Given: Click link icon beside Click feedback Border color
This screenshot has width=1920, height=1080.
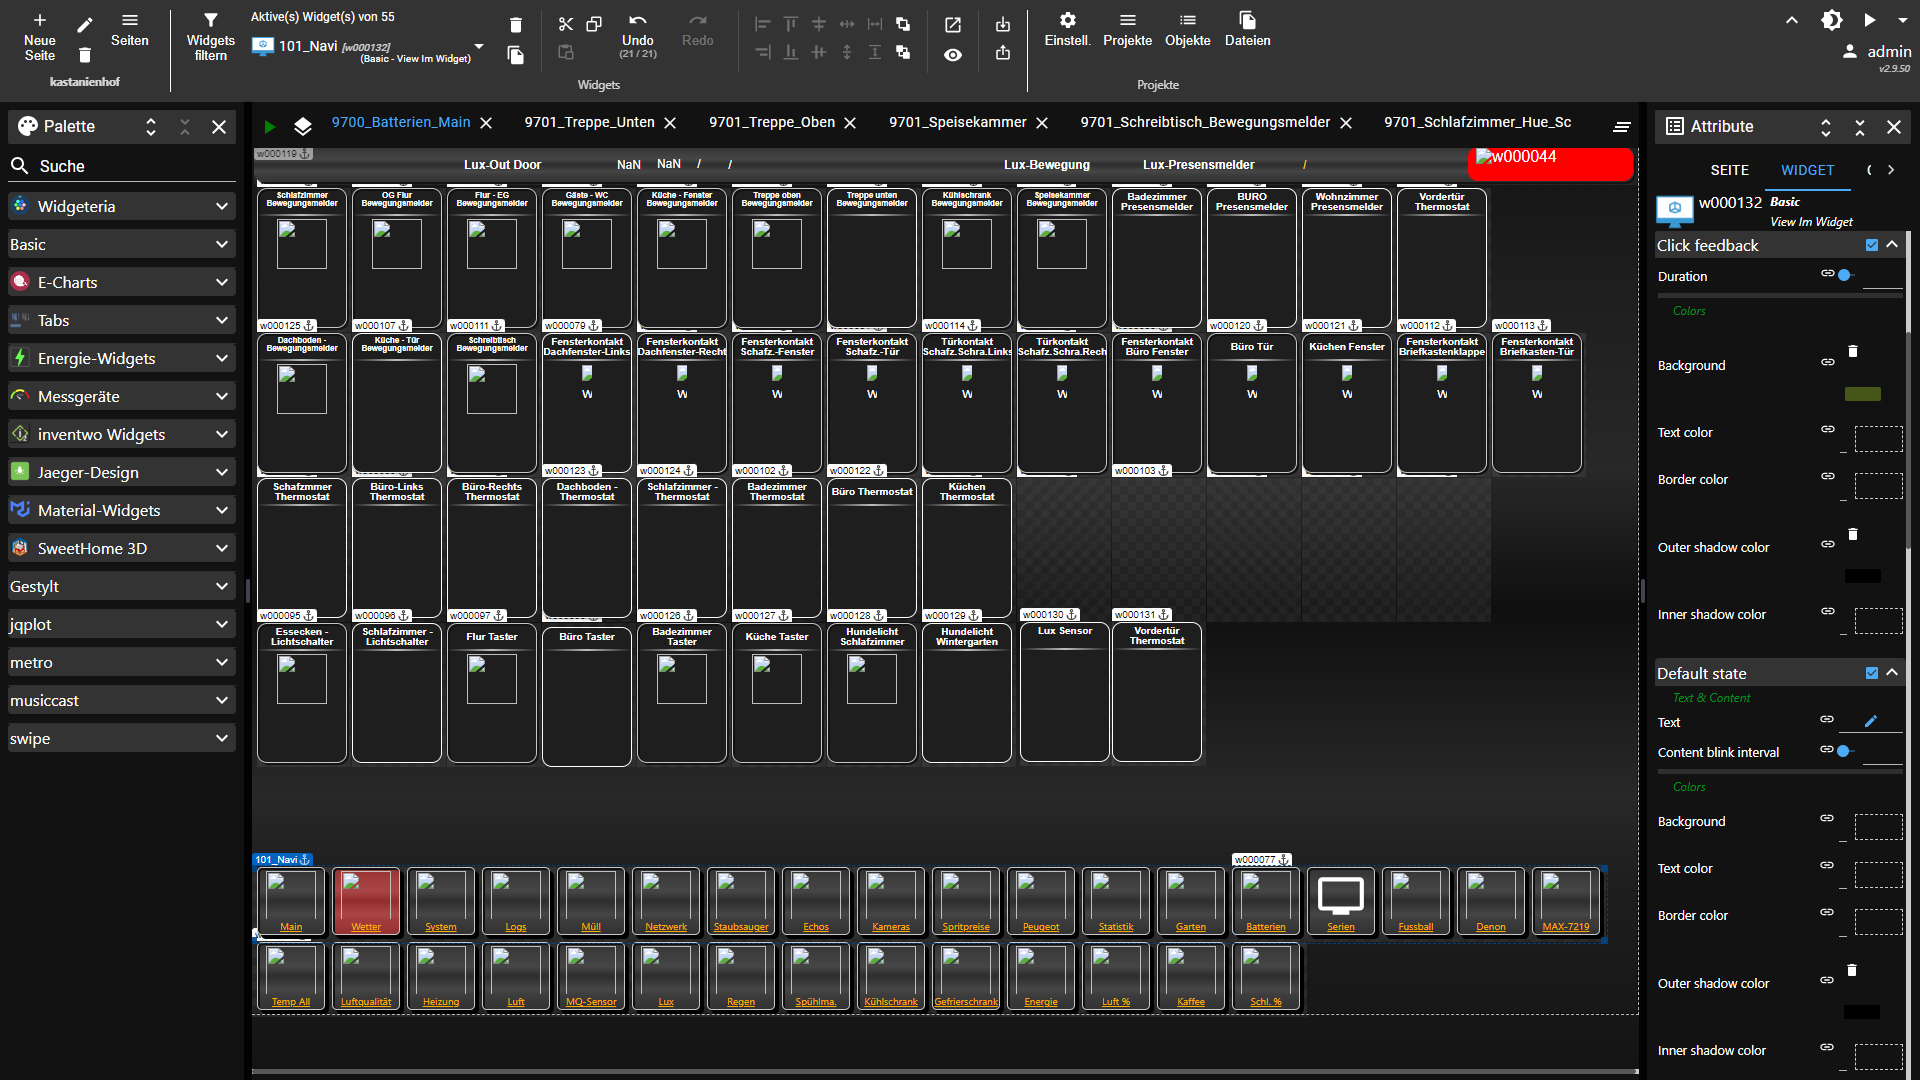Looking at the screenshot, I should click(x=1828, y=476).
